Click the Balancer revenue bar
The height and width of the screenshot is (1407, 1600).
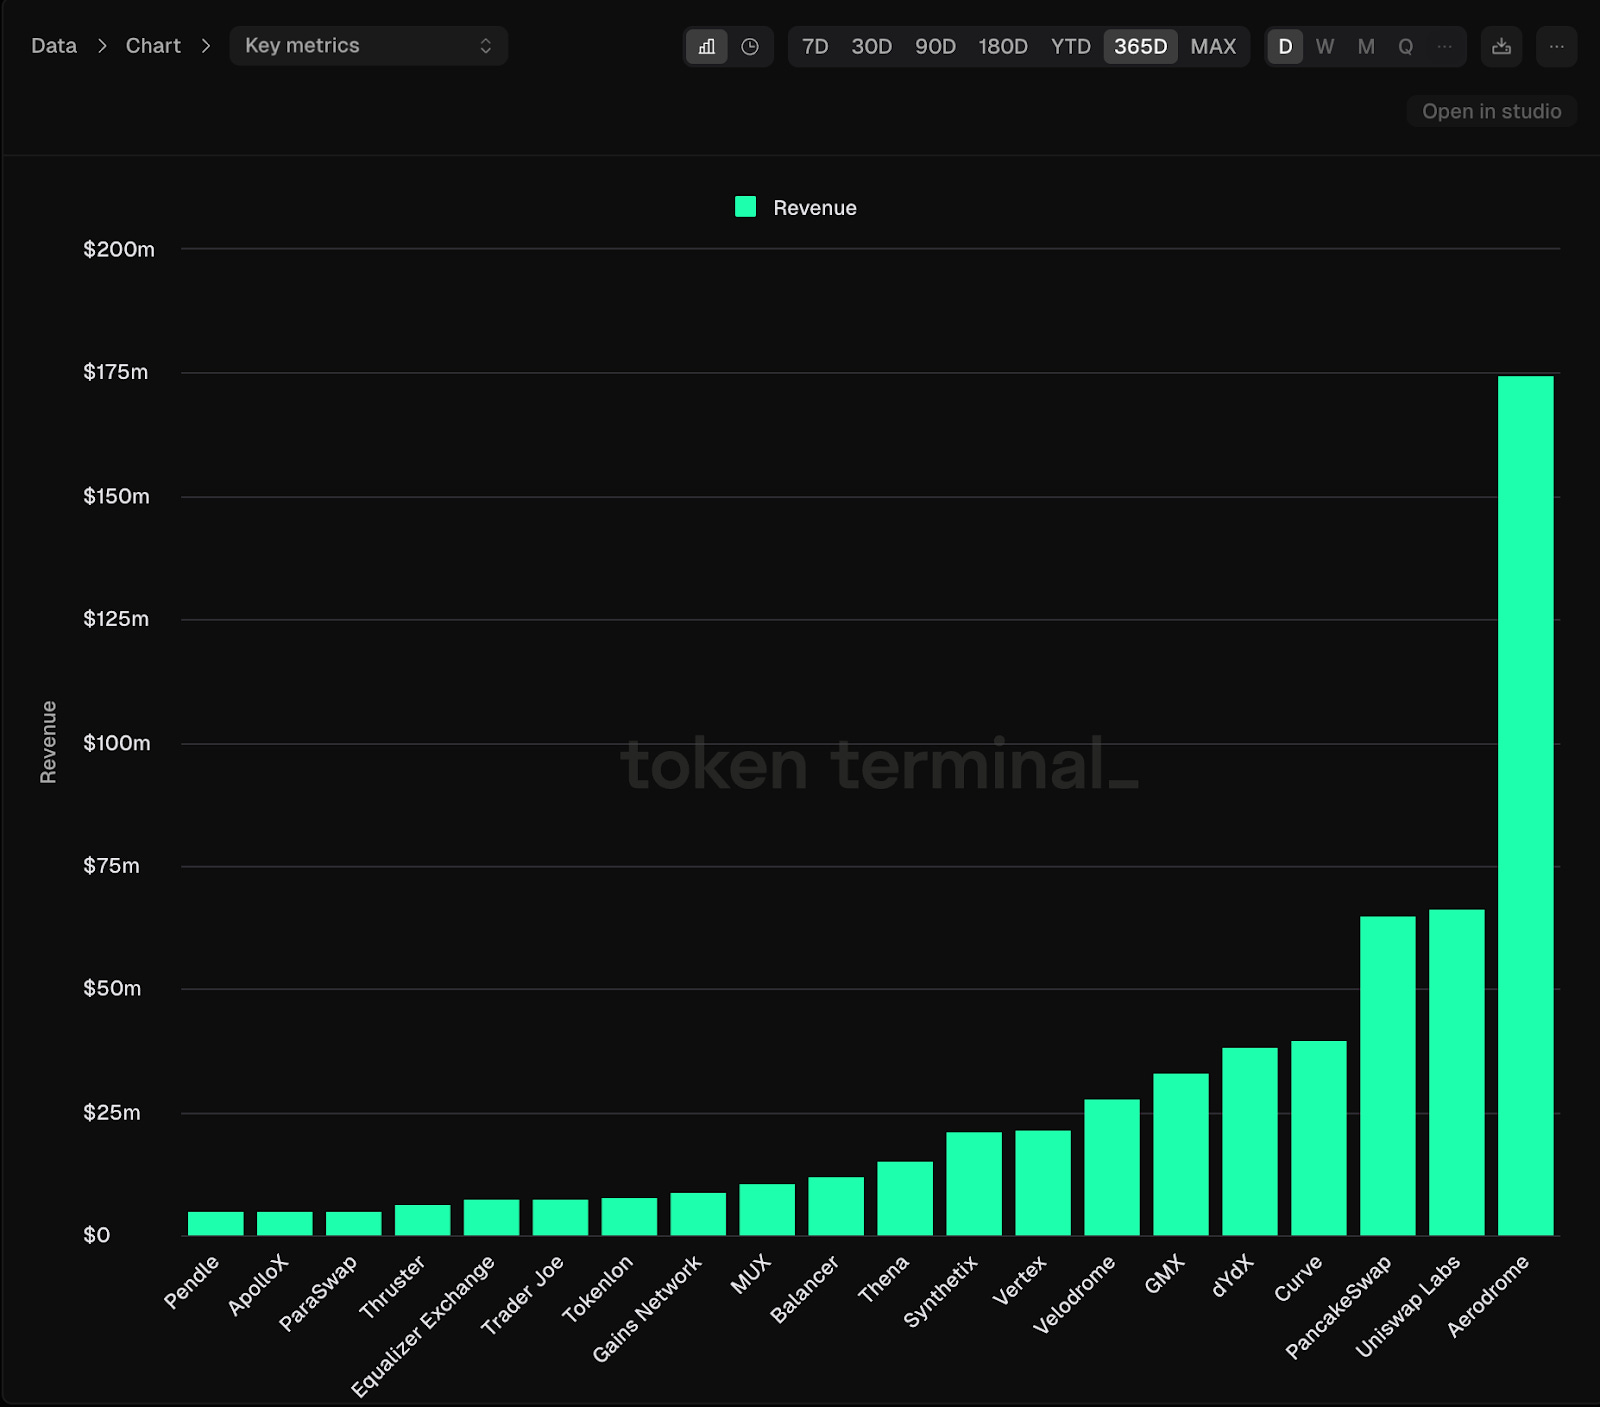coord(836,1206)
